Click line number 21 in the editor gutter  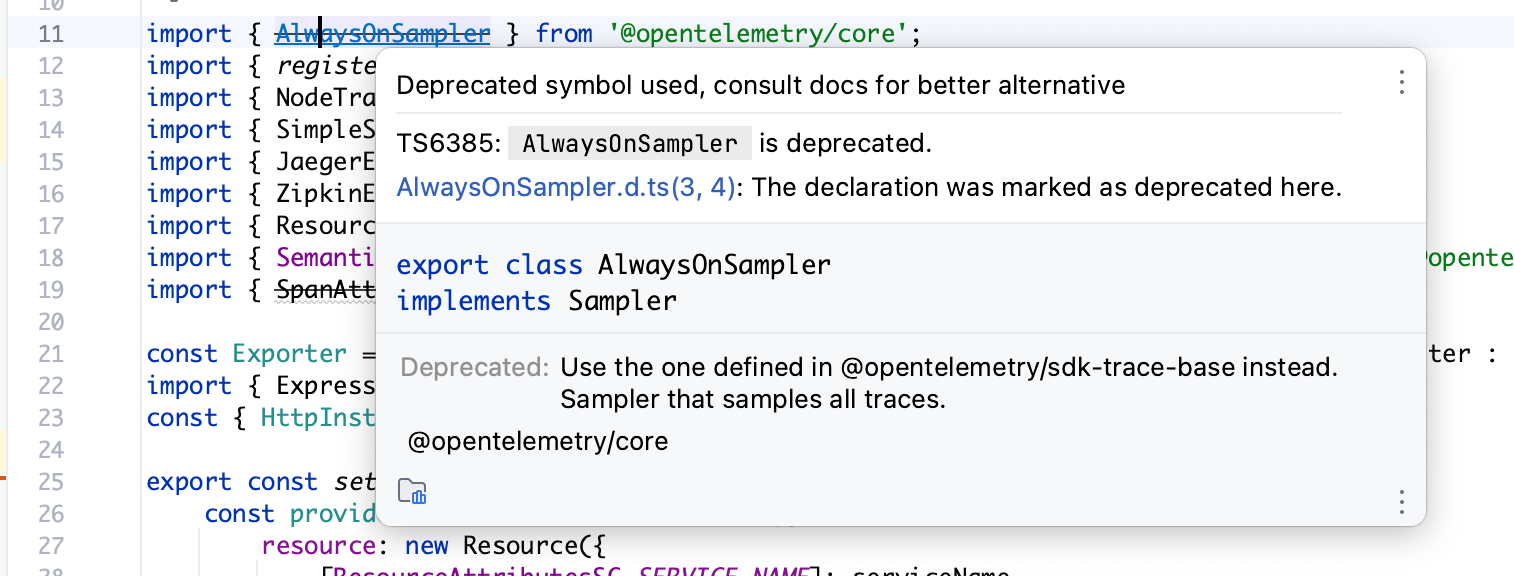[50, 353]
